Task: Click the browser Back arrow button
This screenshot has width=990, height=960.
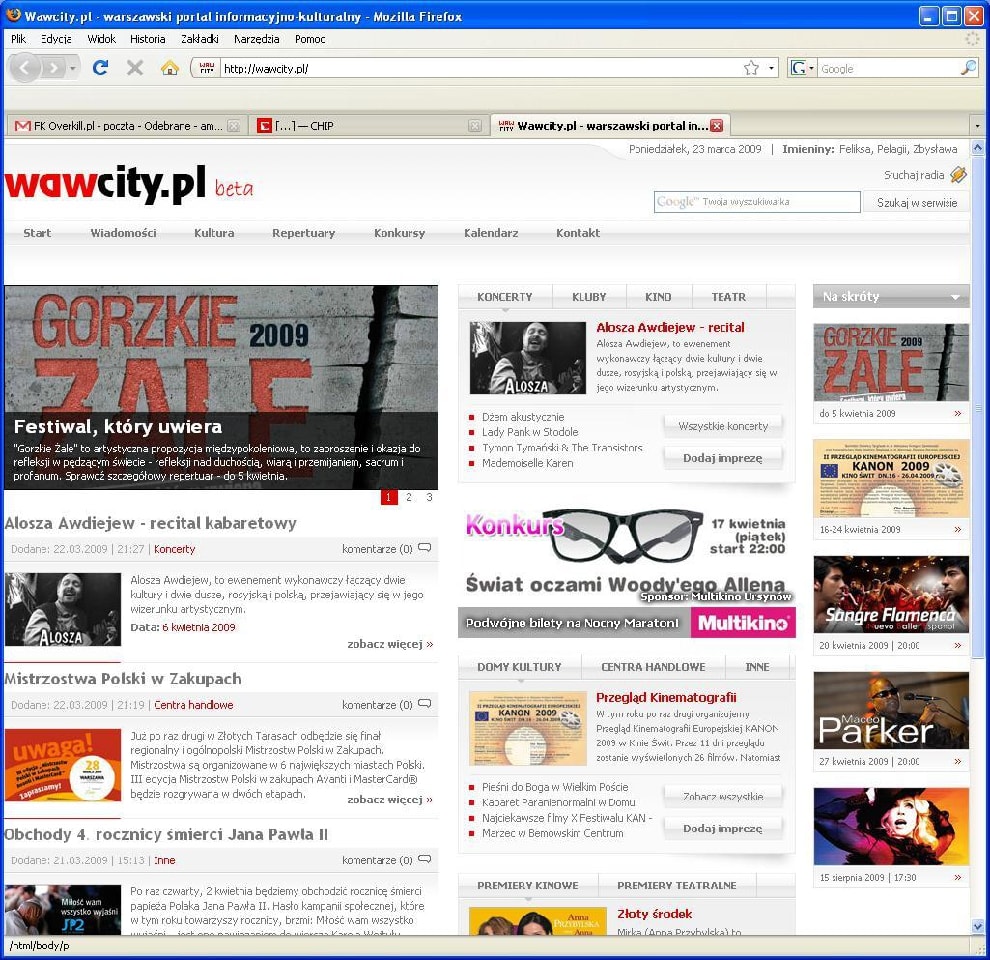Action: pyautogui.click(x=25, y=67)
